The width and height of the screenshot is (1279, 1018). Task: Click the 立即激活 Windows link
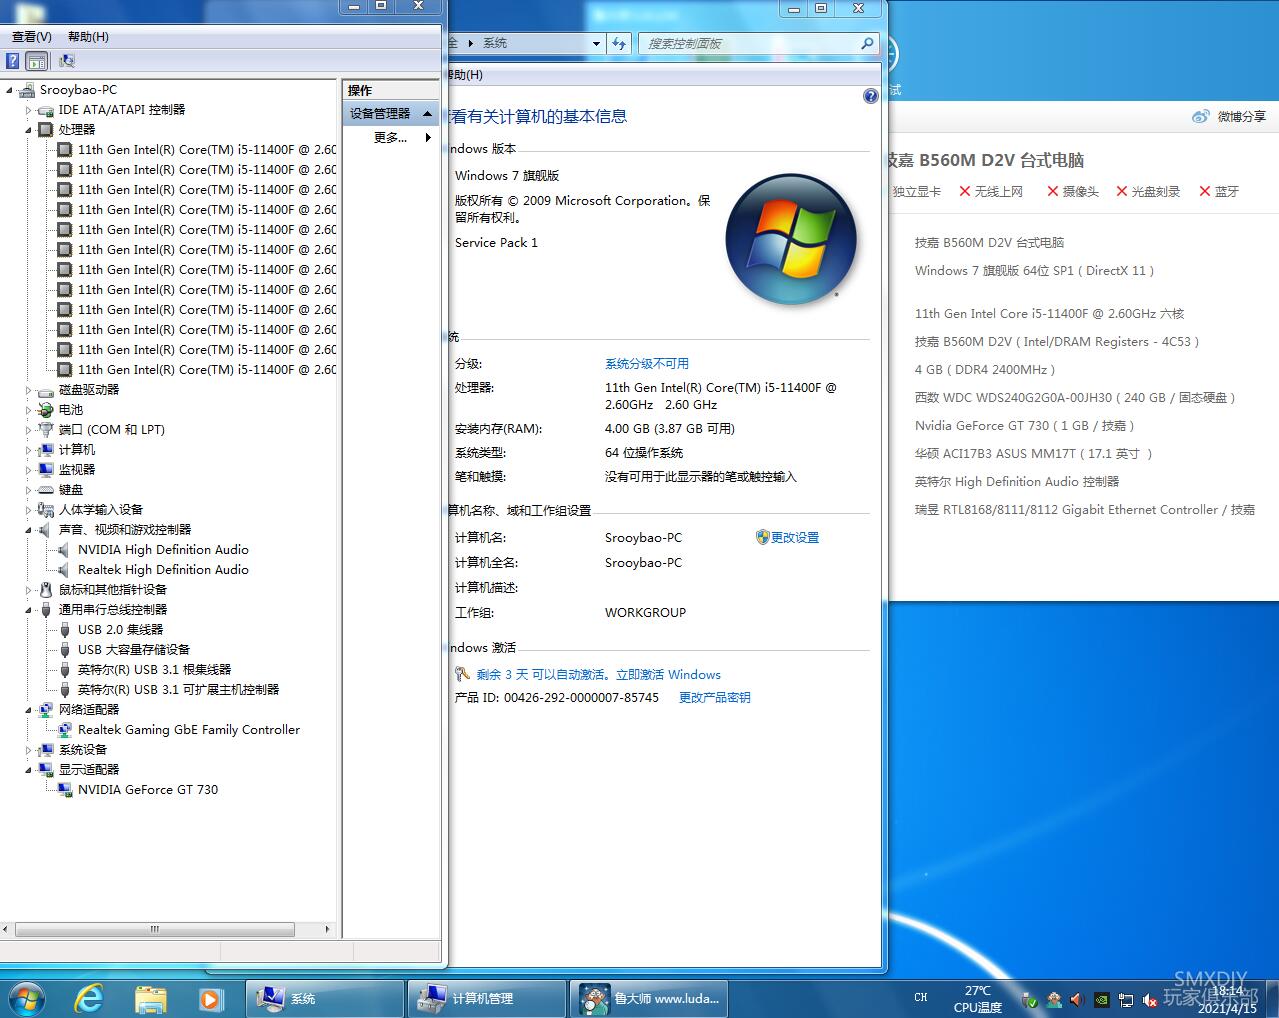pos(668,674)
